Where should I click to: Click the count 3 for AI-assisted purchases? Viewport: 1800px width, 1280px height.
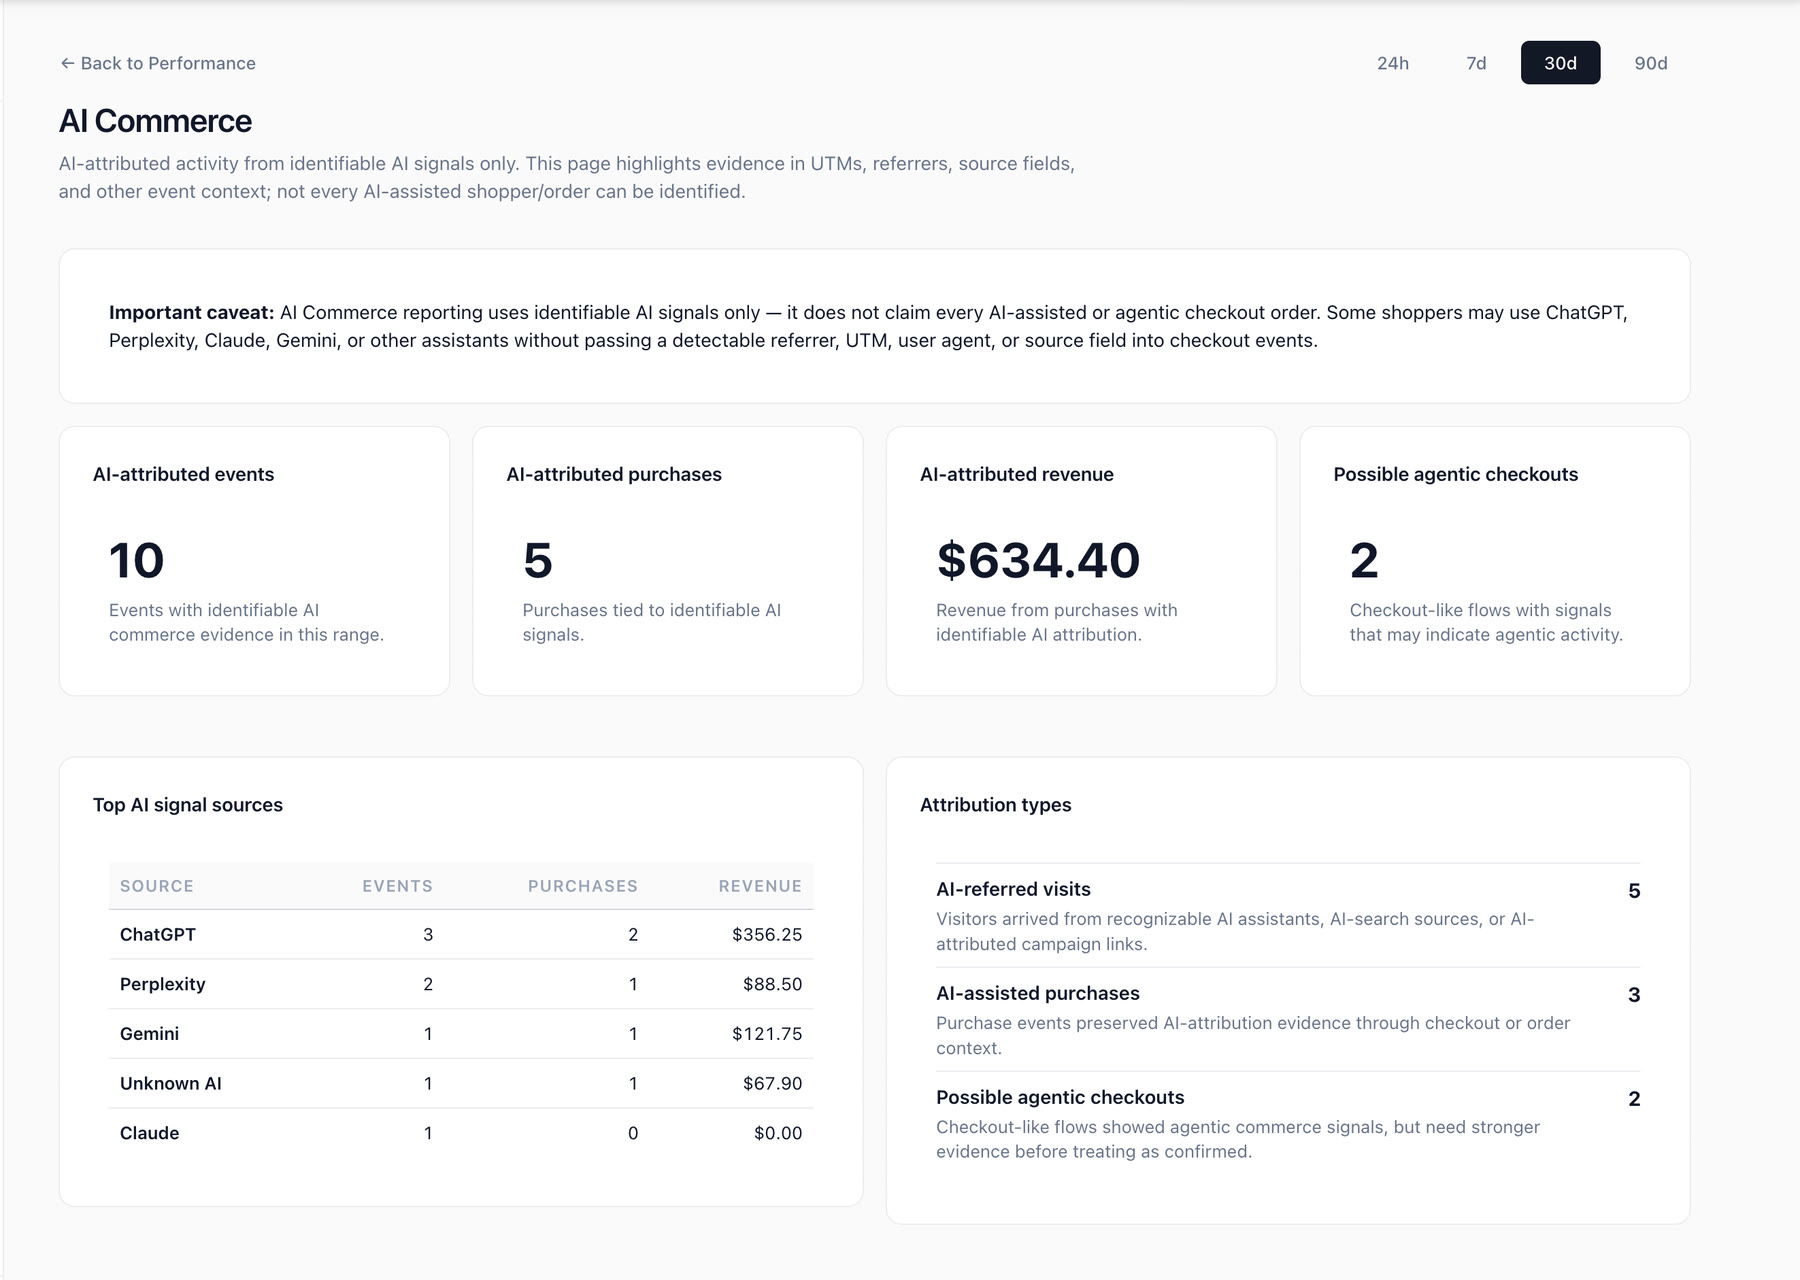(x=1634, y=995)
